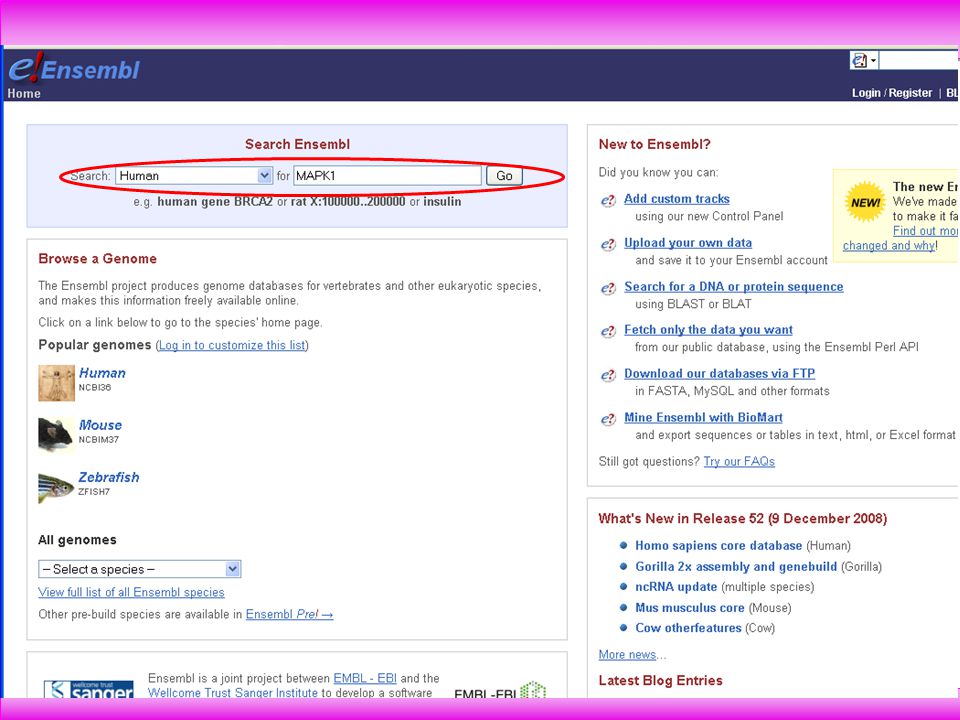
Task: Click the Register link in header
Action: click(x=910, y=93)
